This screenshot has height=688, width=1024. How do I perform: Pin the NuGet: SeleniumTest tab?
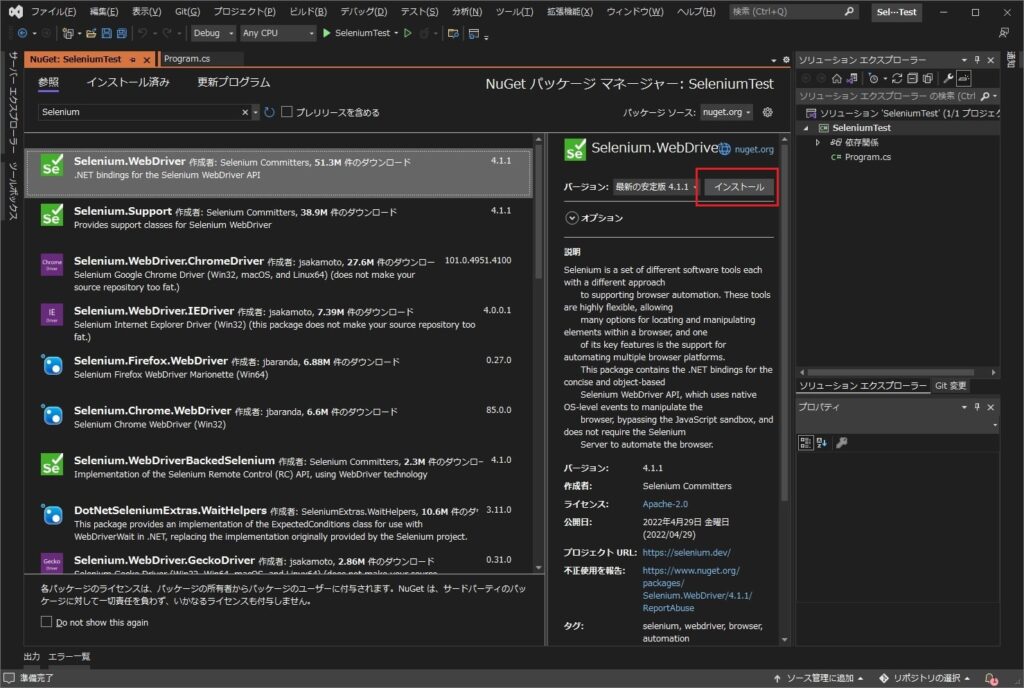133,59
